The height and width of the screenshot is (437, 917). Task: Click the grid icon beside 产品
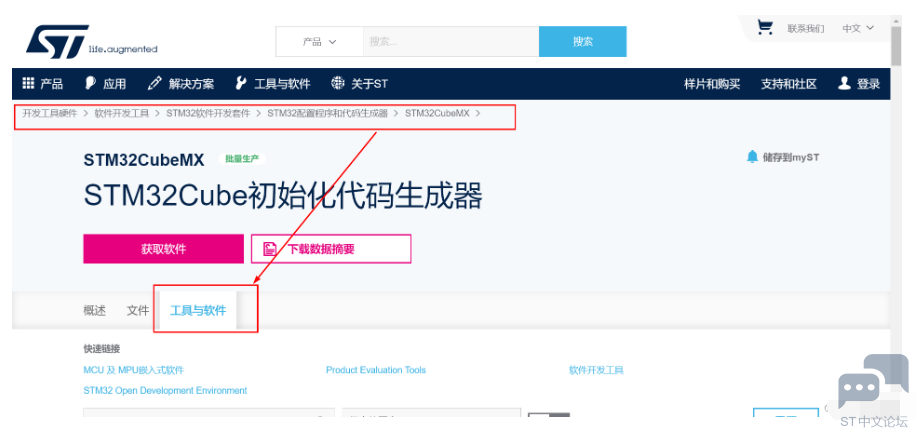(x=28, y=83)
